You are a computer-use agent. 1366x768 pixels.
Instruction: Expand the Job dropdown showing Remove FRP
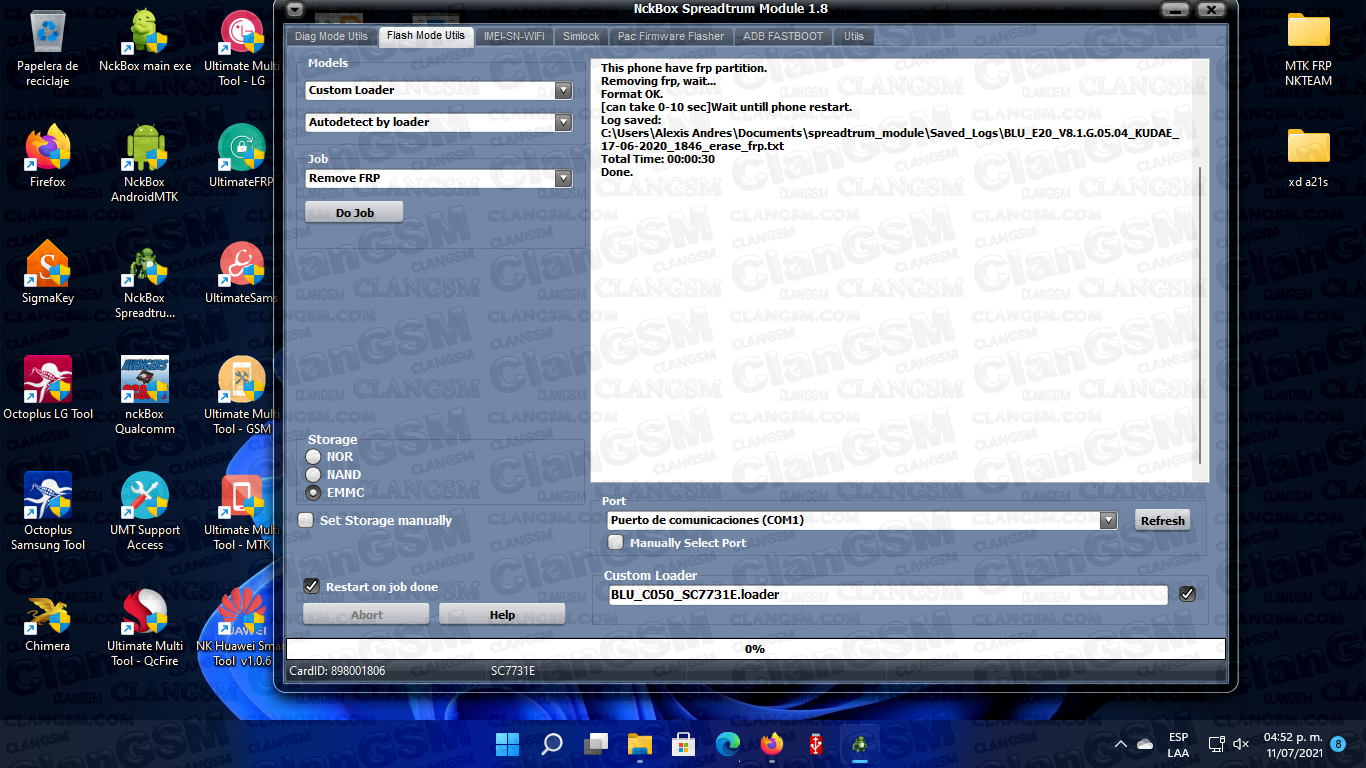[x=563, y=177]
